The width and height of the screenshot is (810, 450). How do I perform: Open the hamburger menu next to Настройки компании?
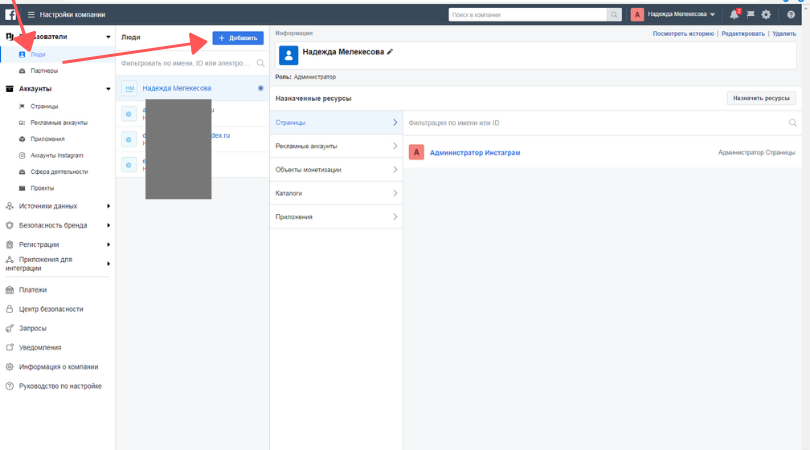coord(31,14)
